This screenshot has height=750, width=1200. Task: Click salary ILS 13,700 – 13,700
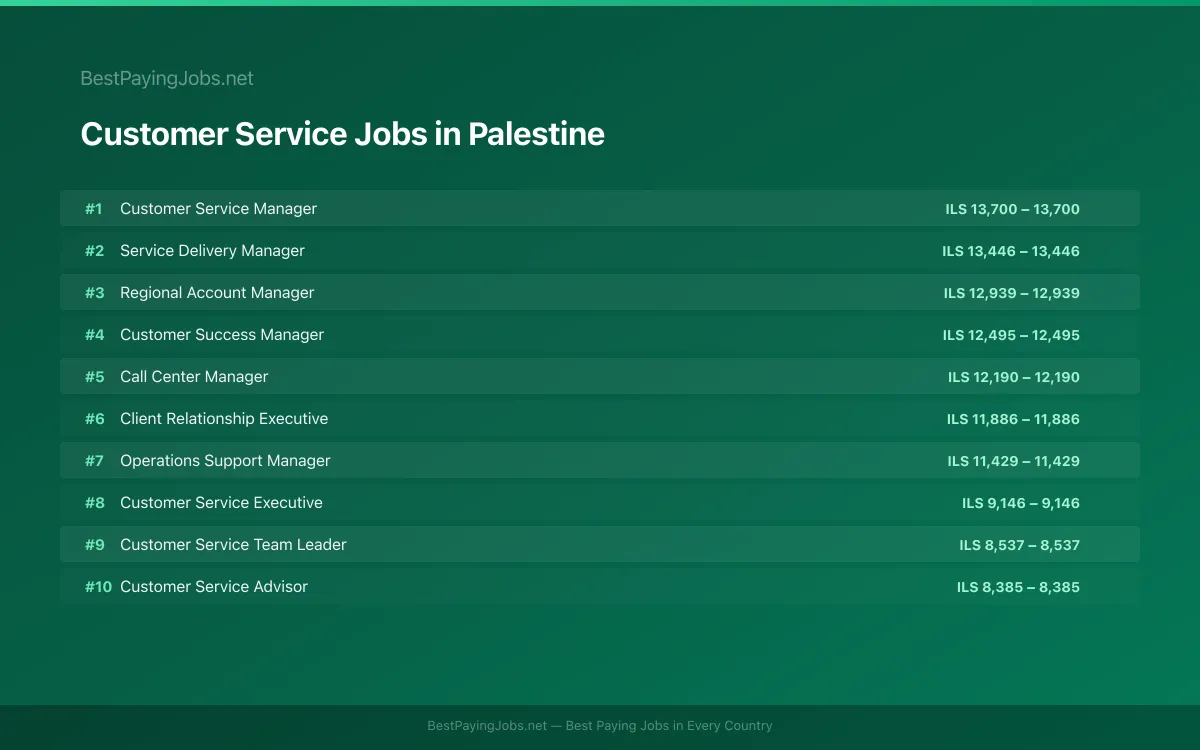click(1013, 209)
